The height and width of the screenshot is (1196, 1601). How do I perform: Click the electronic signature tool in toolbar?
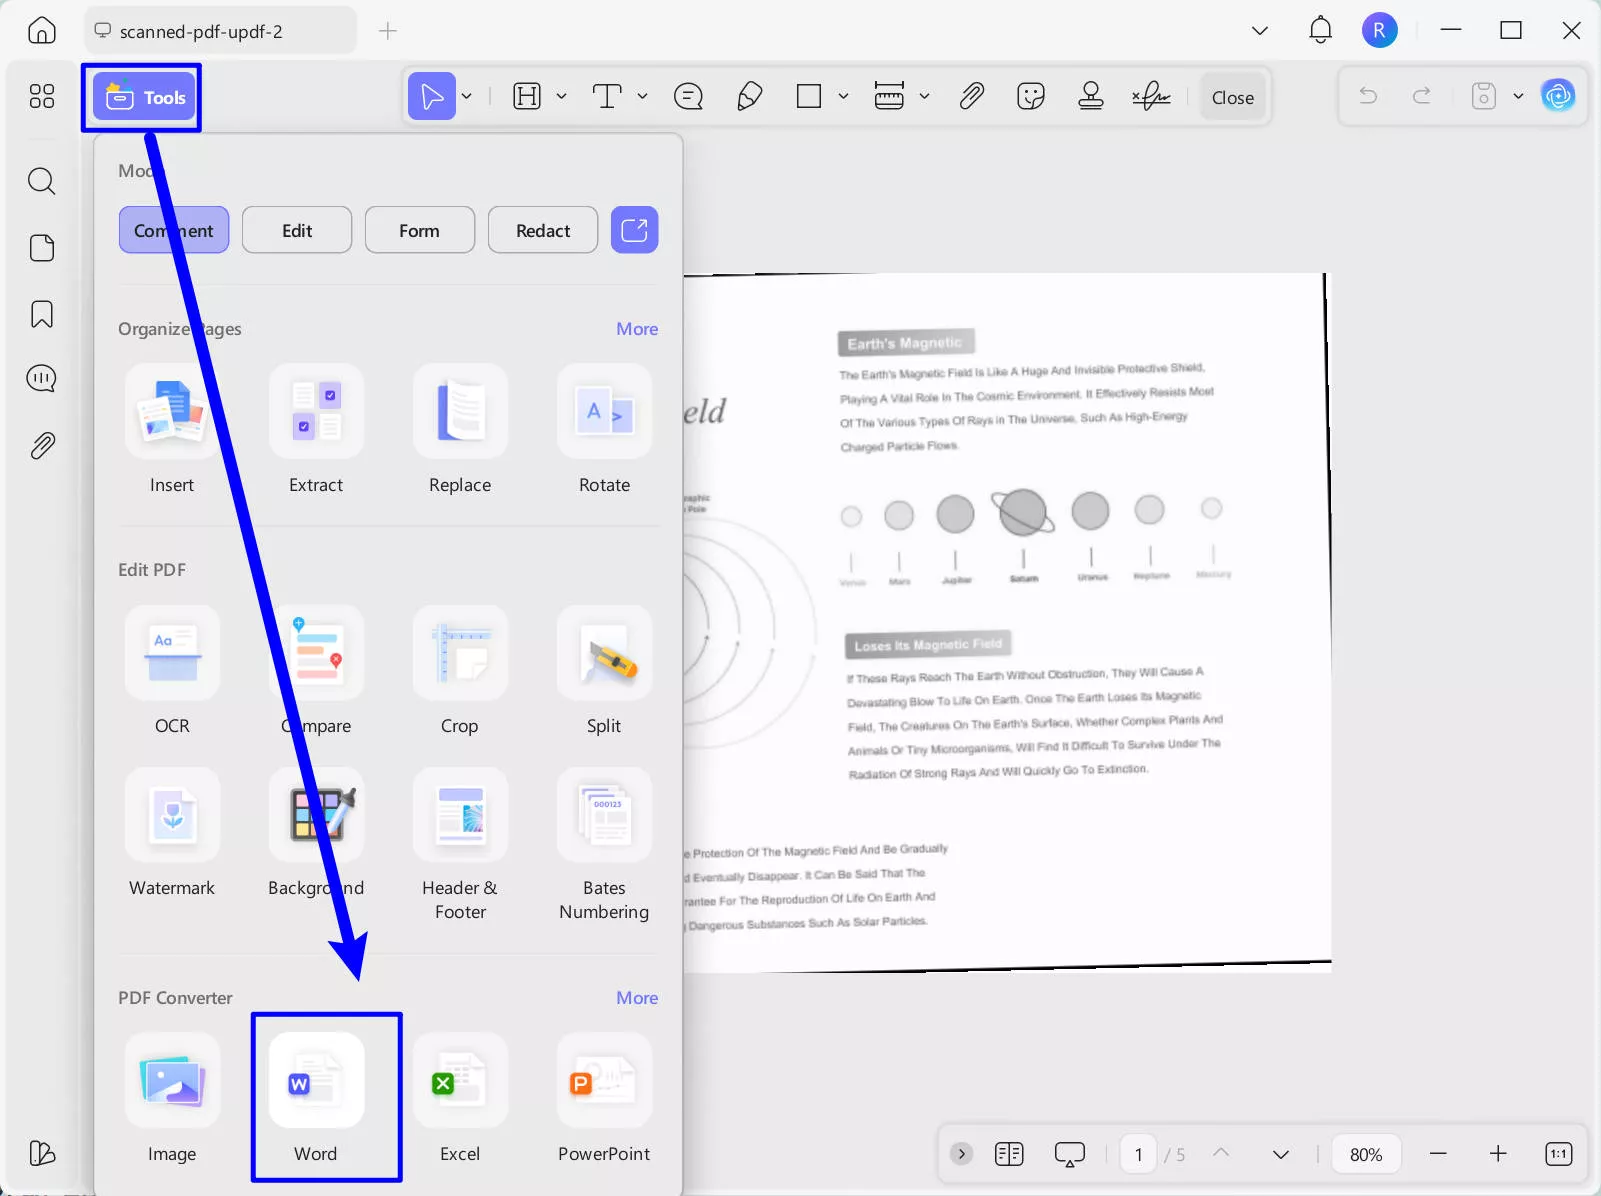click(x=1149, y=96)
